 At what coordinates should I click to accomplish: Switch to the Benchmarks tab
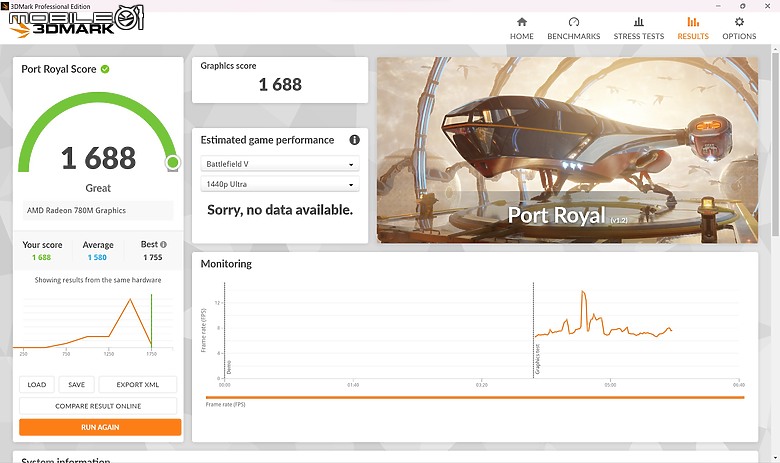pyautogui.click(x=574, y=28)
